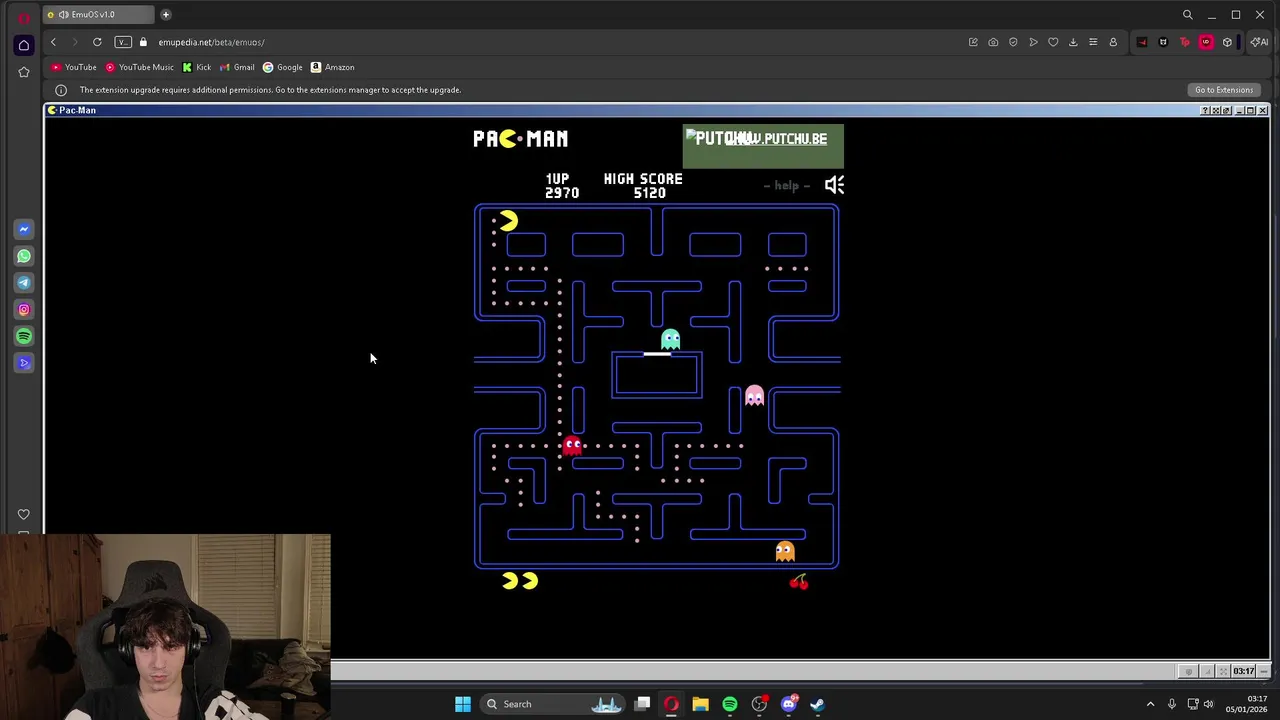Open Google bookmark

pos(283,67)
